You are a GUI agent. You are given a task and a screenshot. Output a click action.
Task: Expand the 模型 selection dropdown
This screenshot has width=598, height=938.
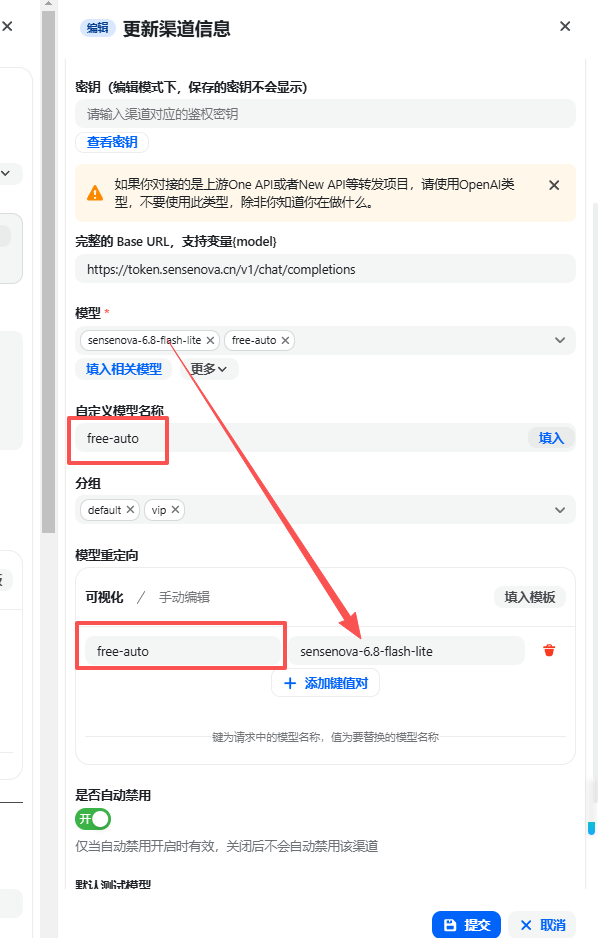click(x=560, y=340)
